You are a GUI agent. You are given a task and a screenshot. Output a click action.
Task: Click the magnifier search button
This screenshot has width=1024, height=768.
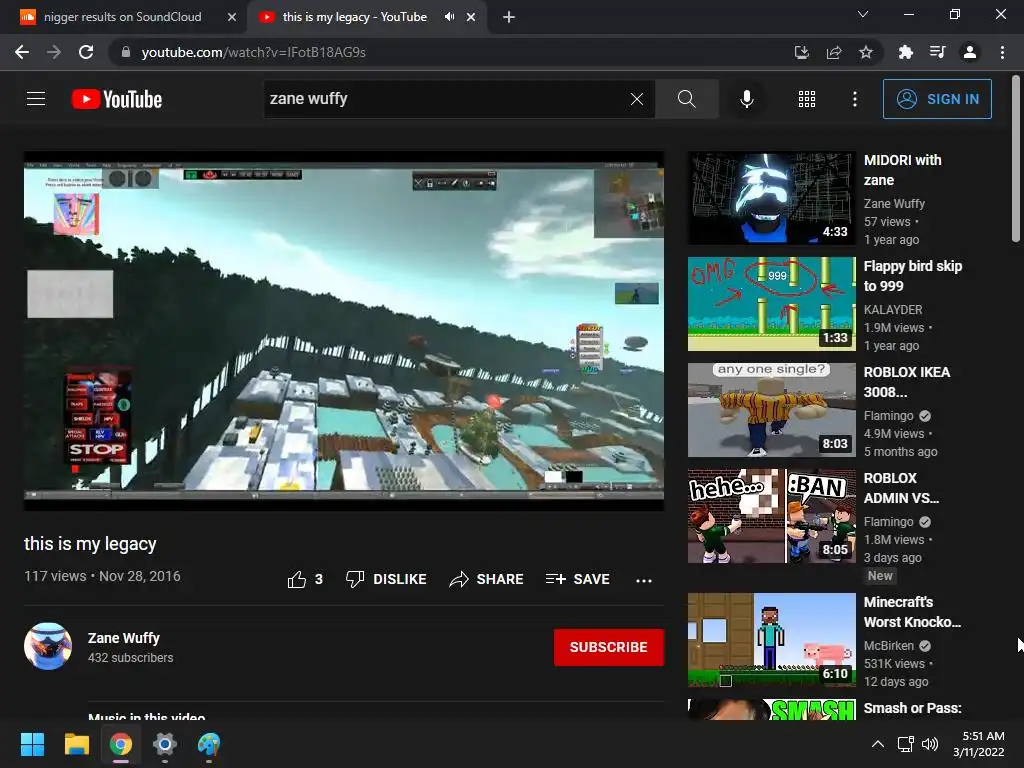coord(686,99)
